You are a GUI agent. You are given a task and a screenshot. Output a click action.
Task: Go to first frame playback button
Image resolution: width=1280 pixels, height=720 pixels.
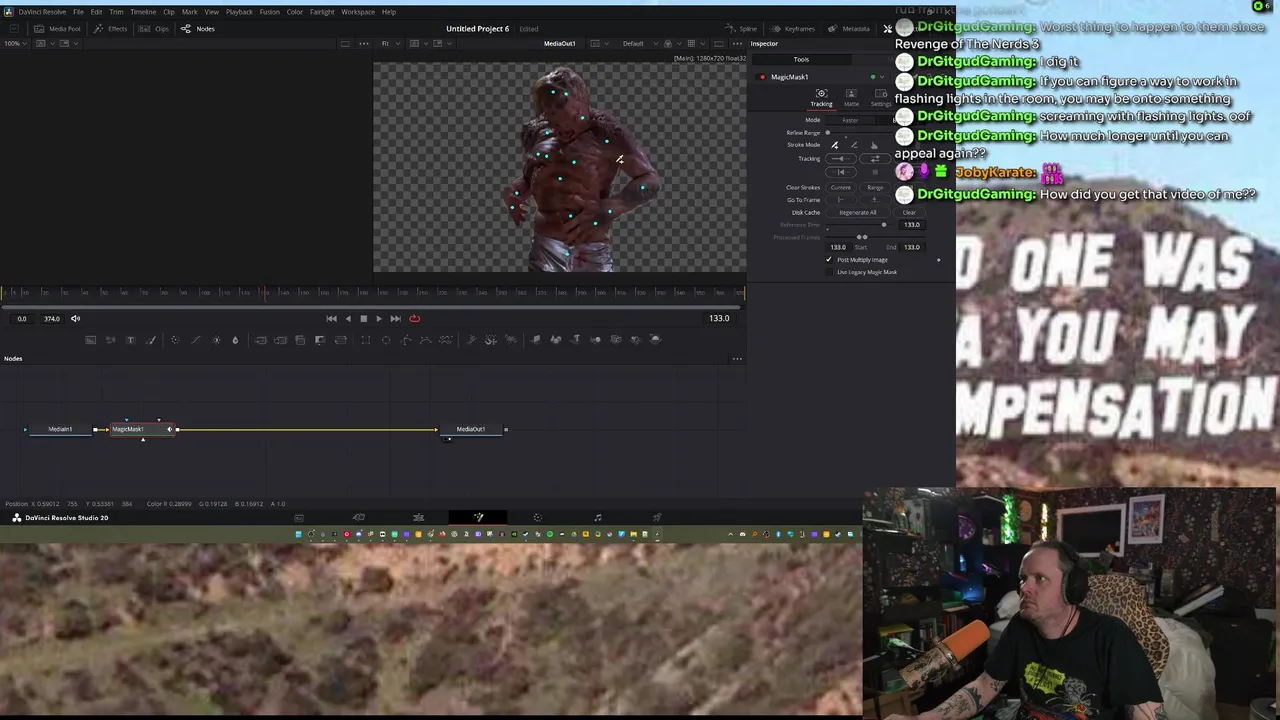coord(331,318)
